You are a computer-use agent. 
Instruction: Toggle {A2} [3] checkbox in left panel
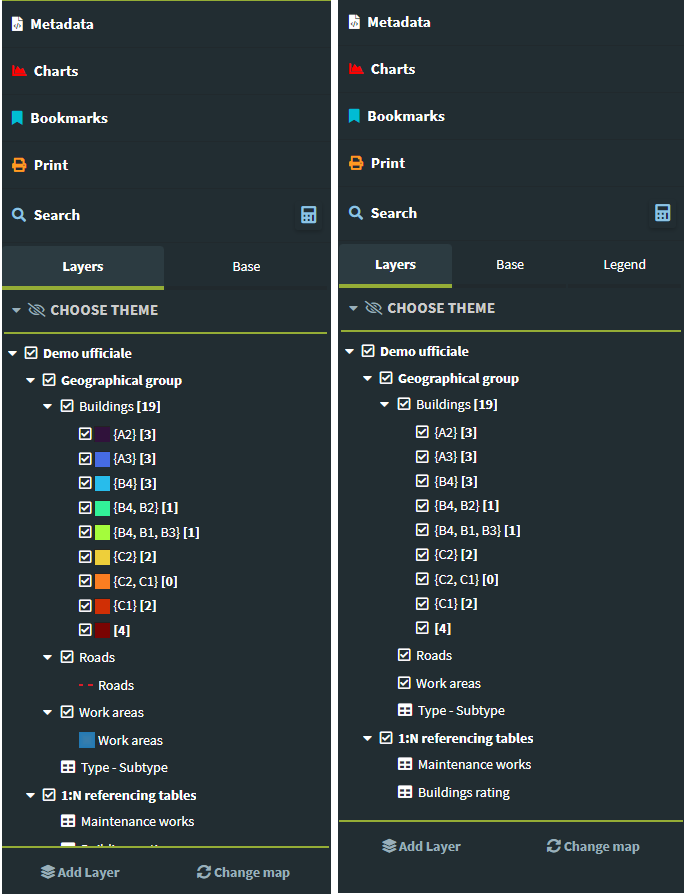(x=85, y=434)
